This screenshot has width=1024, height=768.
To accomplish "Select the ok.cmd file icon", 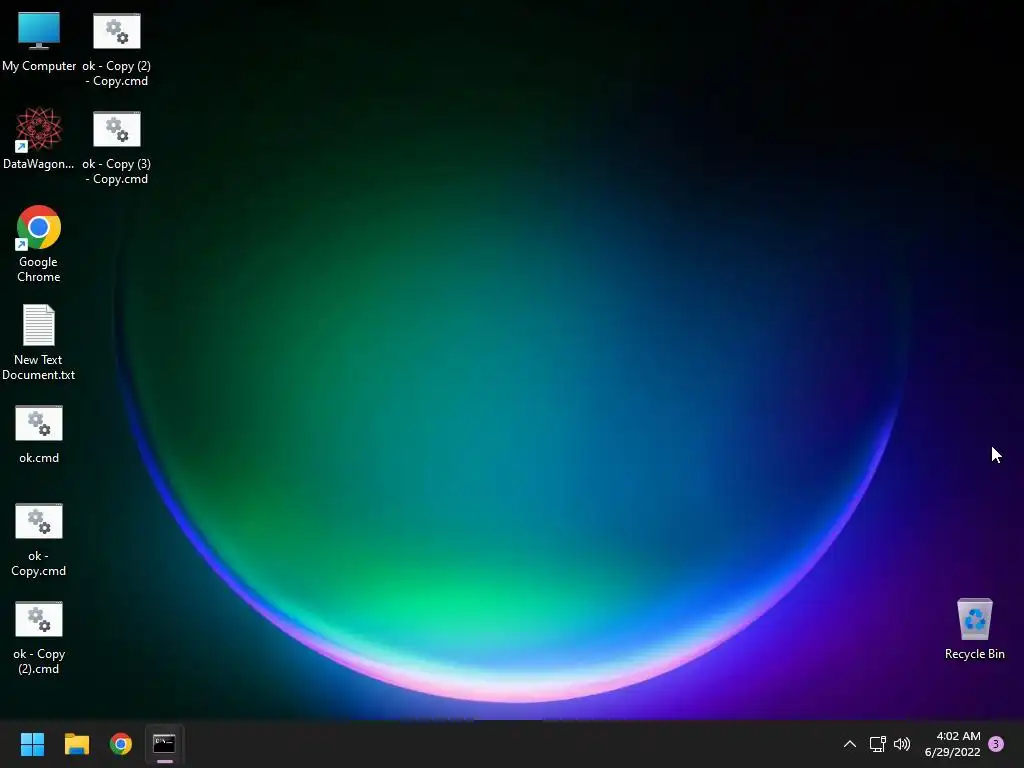I will click(39, 423).
